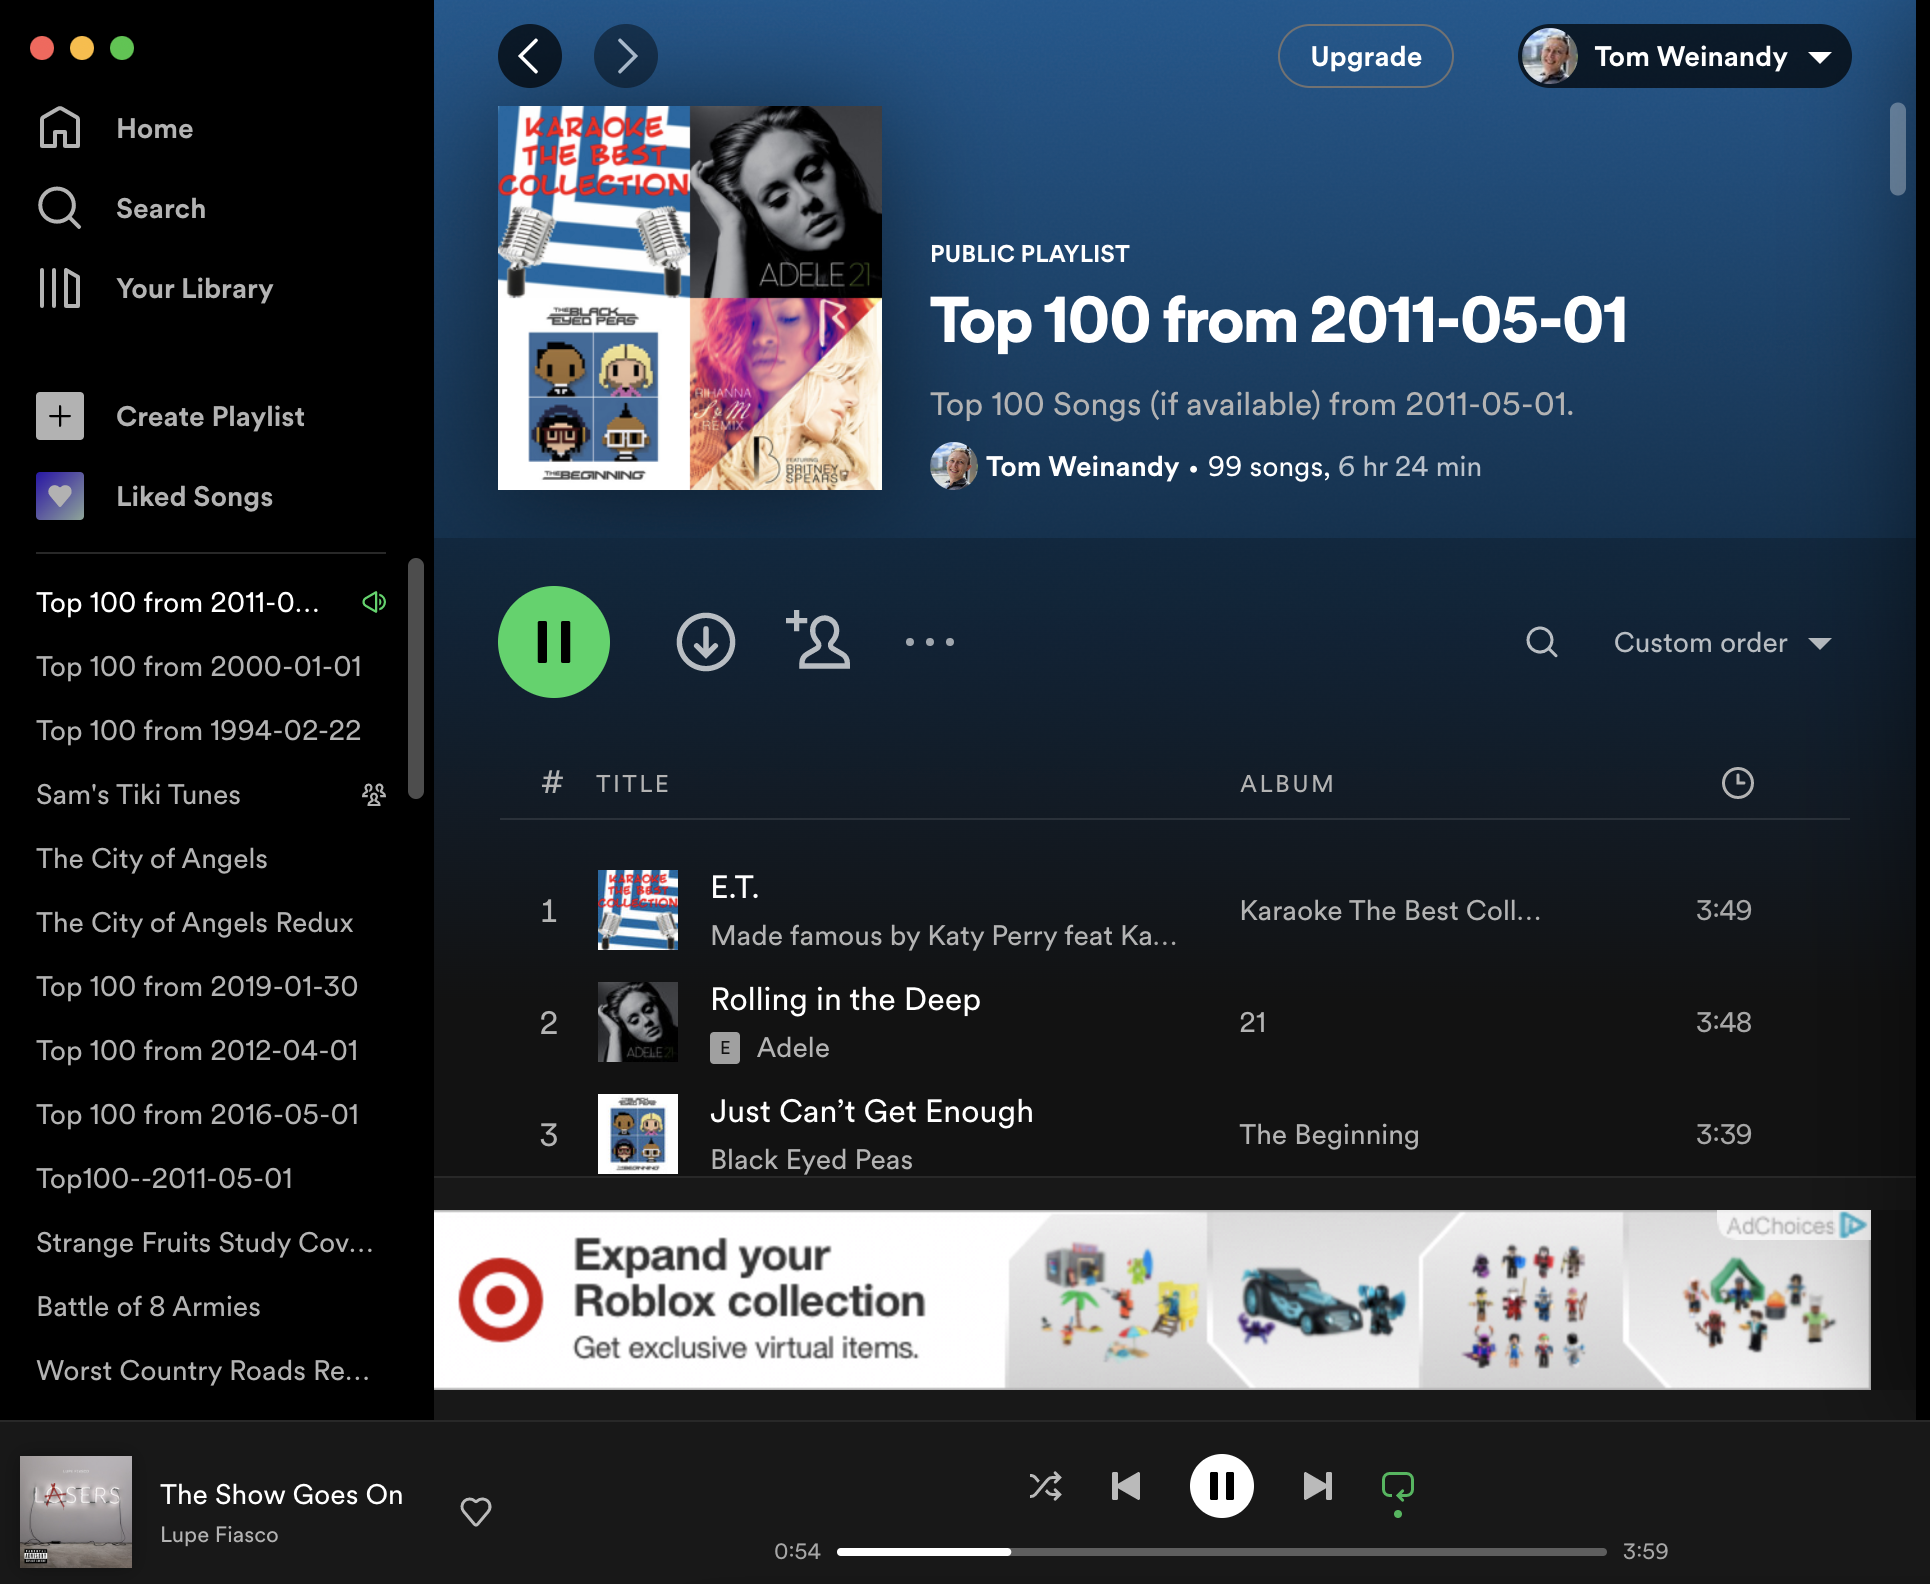Sort by the ALBUM column header
This screenshot has height=1584, width=1930.
tap(1287, 783)
